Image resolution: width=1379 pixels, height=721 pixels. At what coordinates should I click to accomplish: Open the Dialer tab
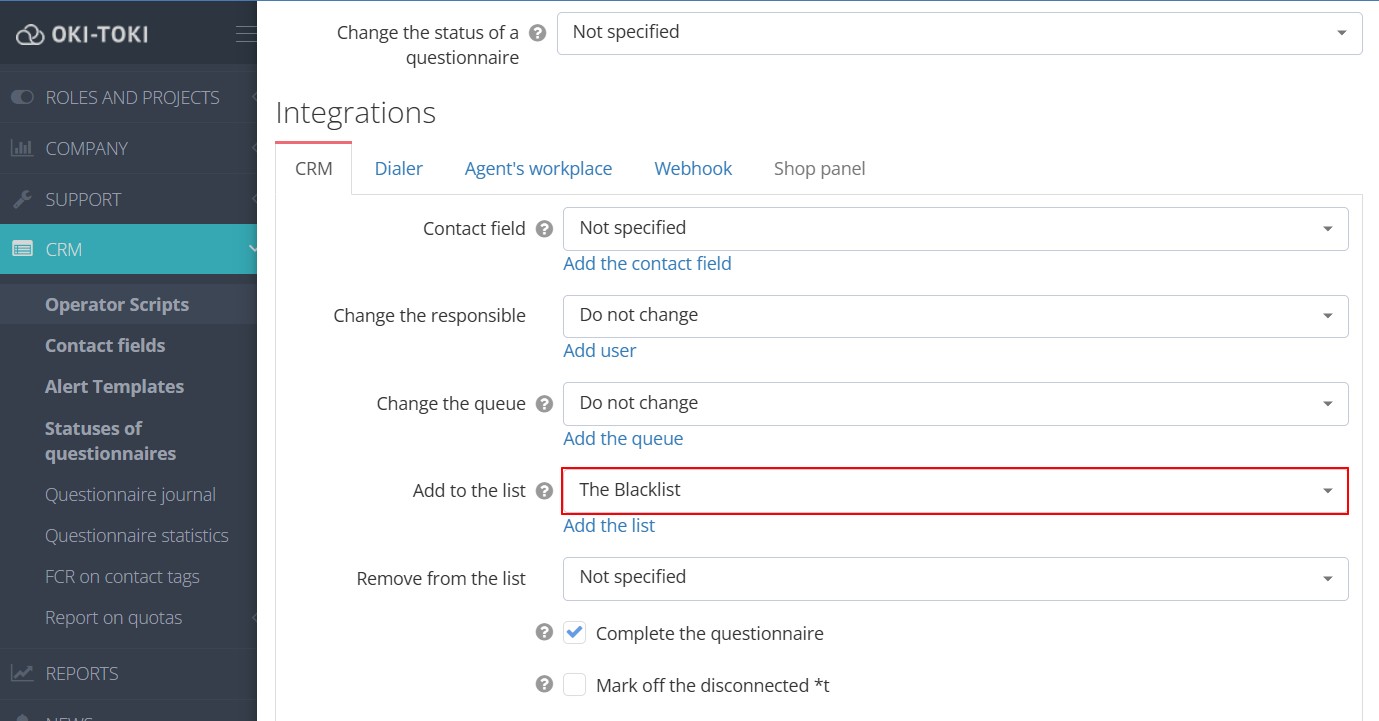pyautogui.click(x=398, y=168)
